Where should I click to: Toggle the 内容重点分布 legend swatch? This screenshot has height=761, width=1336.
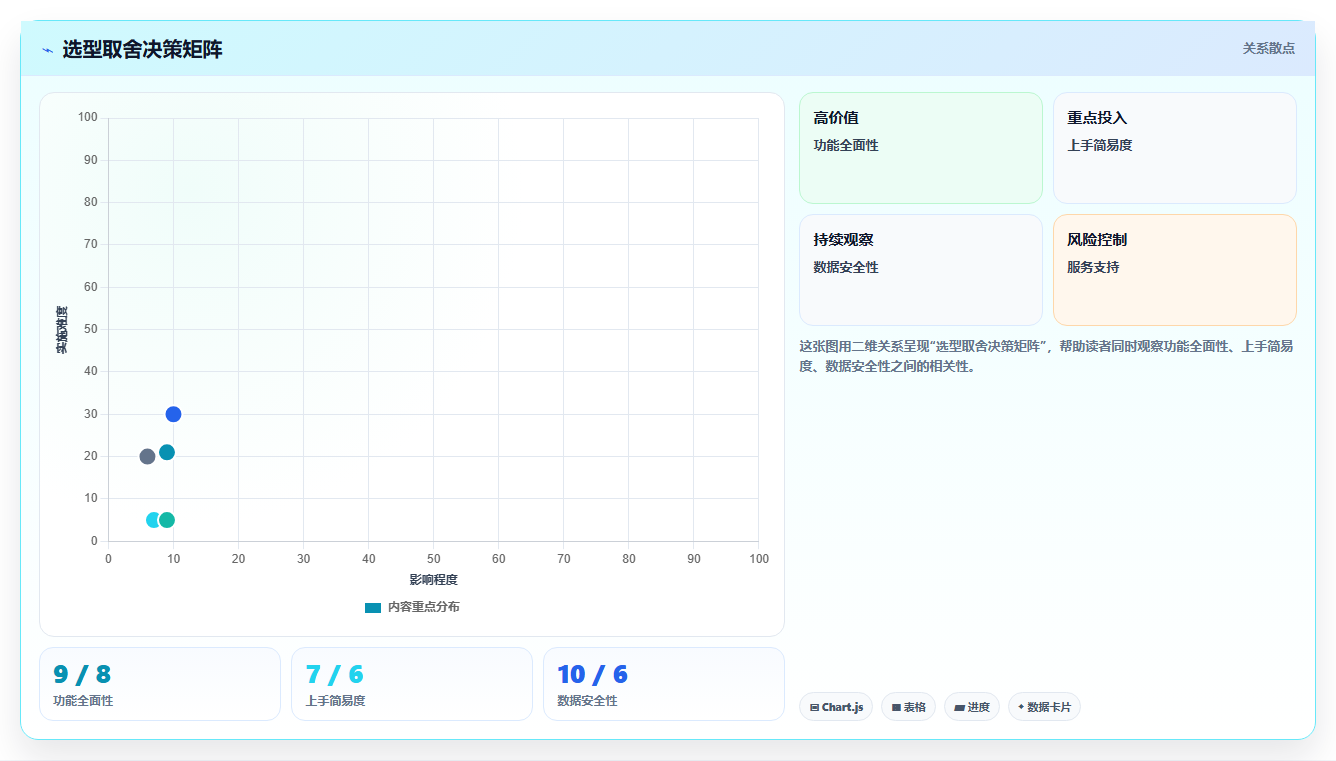click(373, 607)
